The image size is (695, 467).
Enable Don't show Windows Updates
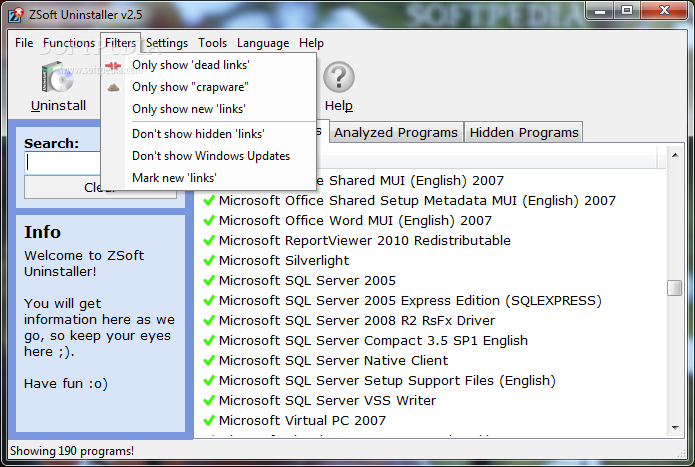point(208,156)
